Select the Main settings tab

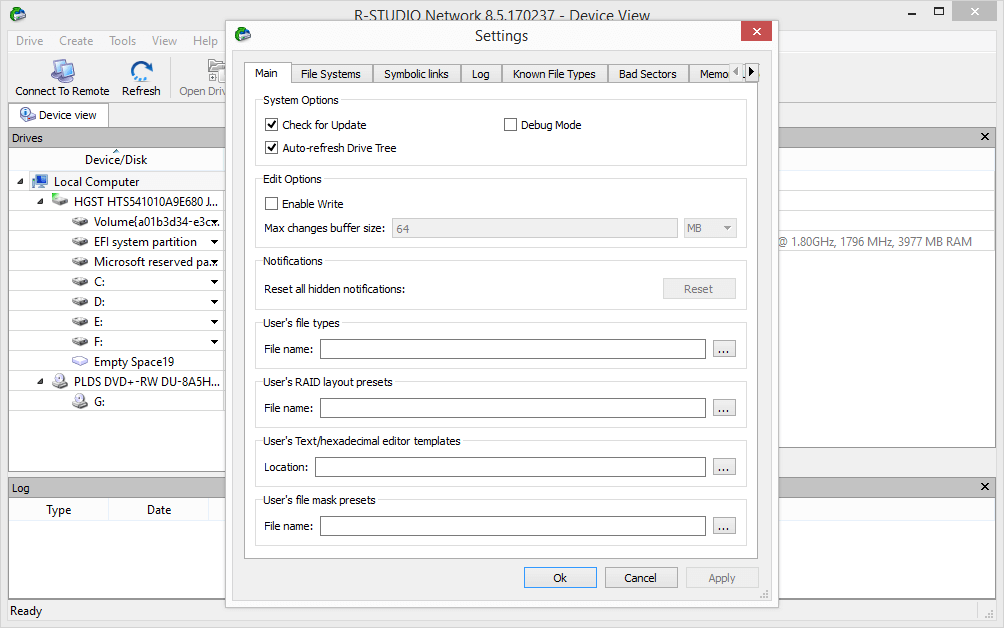[x=266, y=73]
